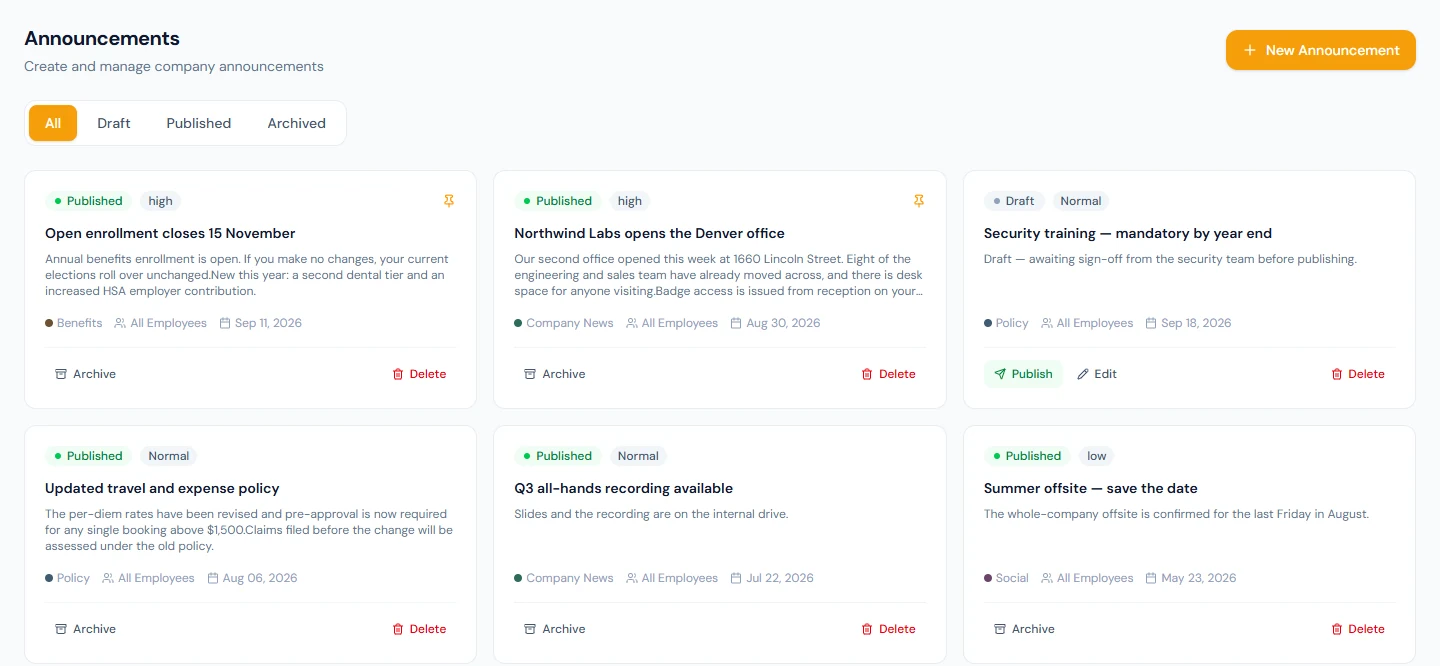
Task: Delete the Summer offsite announcement
Action: pos(1358,629)
